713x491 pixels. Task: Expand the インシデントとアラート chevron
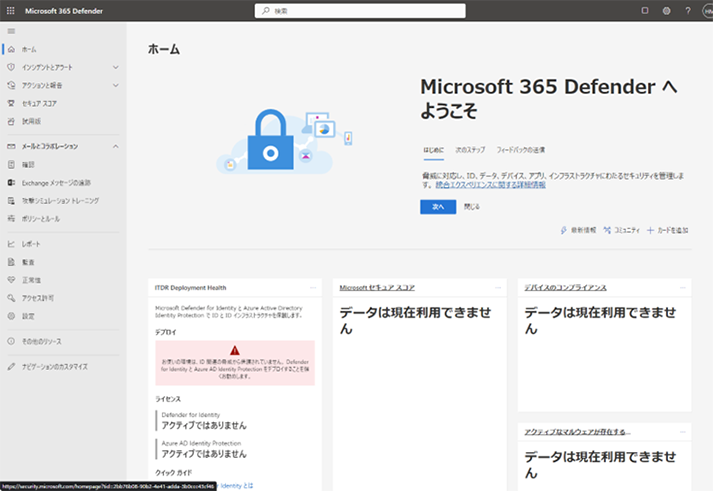[115, 67]
